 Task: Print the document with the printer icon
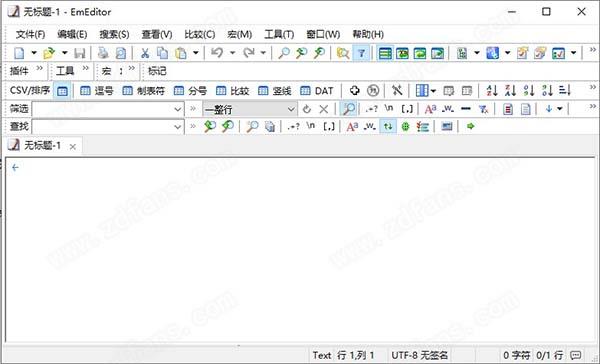point(103,53)
